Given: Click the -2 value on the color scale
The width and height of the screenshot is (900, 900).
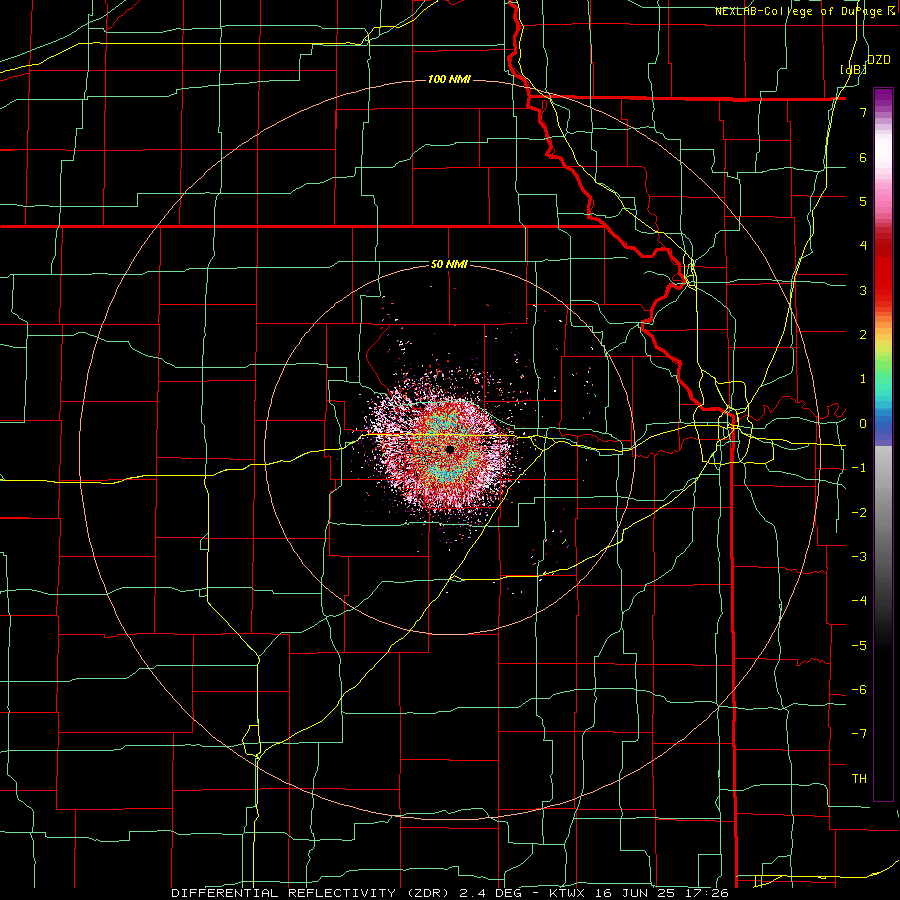Looking at the screenshot, I should pyautogui.click(x=859, y=512).
